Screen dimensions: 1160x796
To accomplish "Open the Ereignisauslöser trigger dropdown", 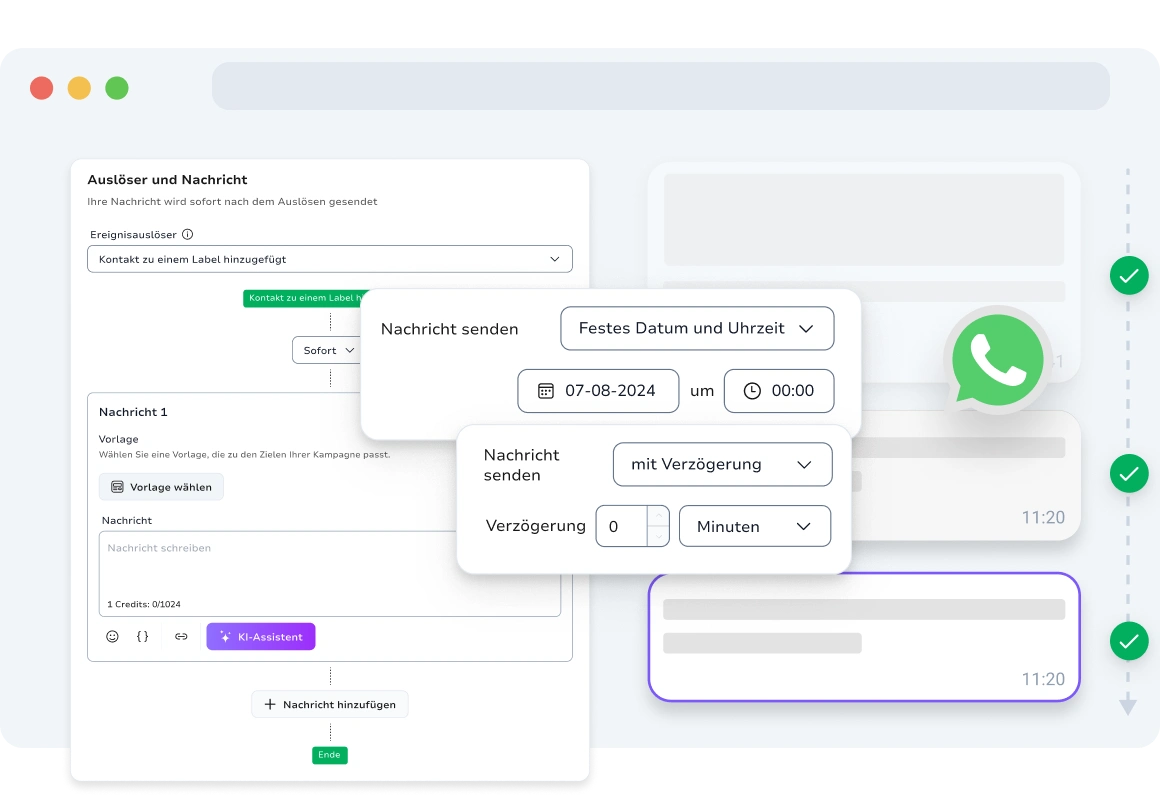I will click(329, 259).
